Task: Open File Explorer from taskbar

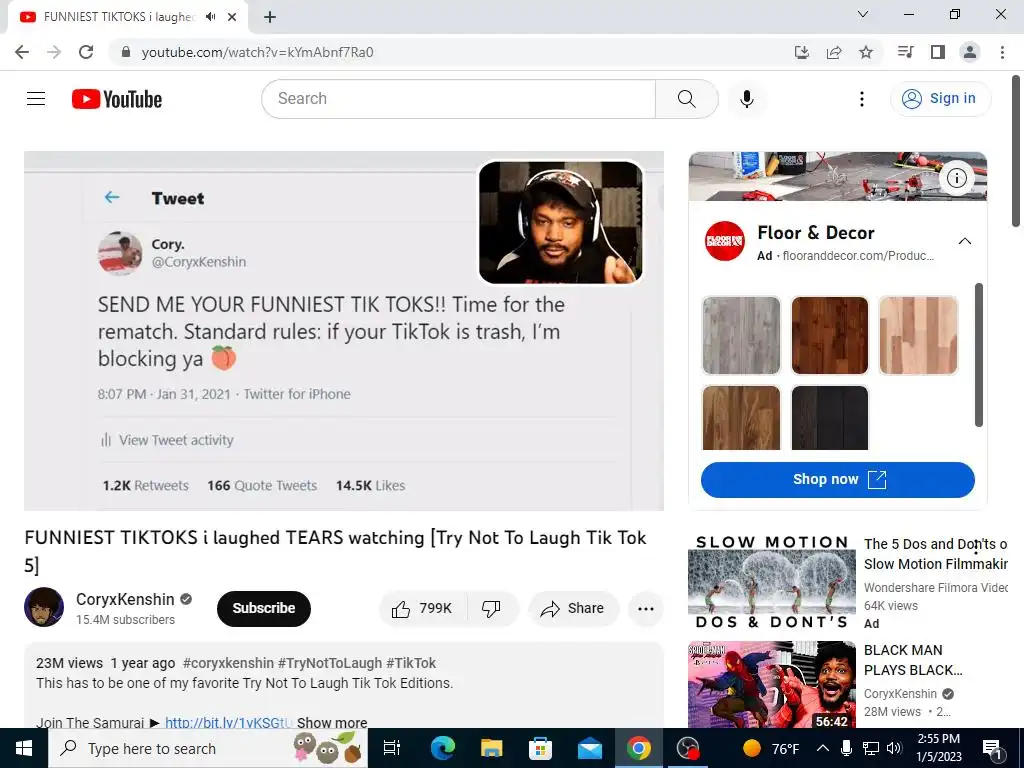Action: click(491, 748)
